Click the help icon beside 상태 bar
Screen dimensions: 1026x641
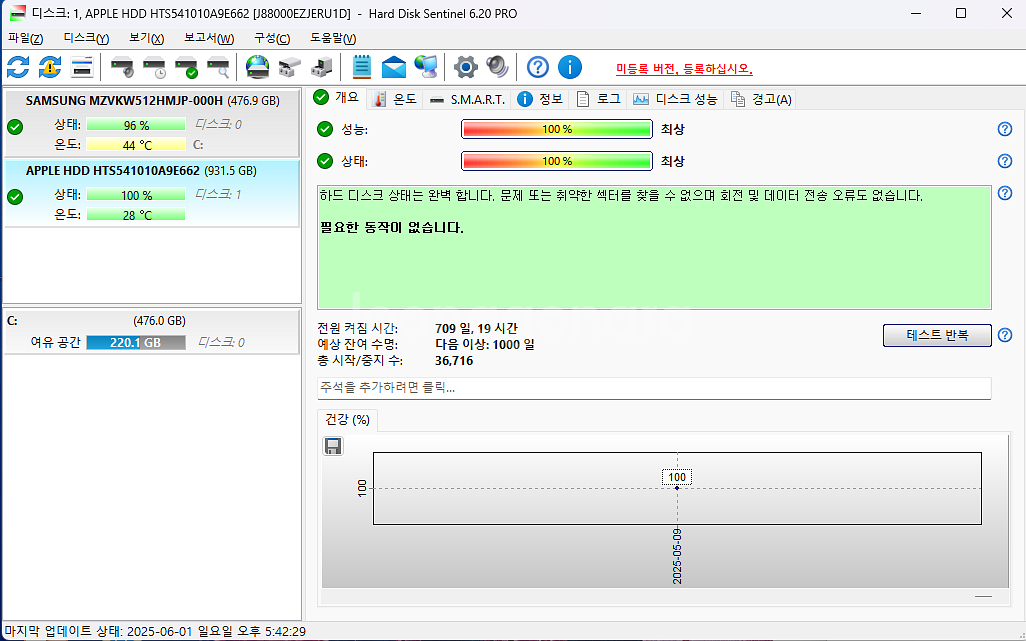point(1005,161)
